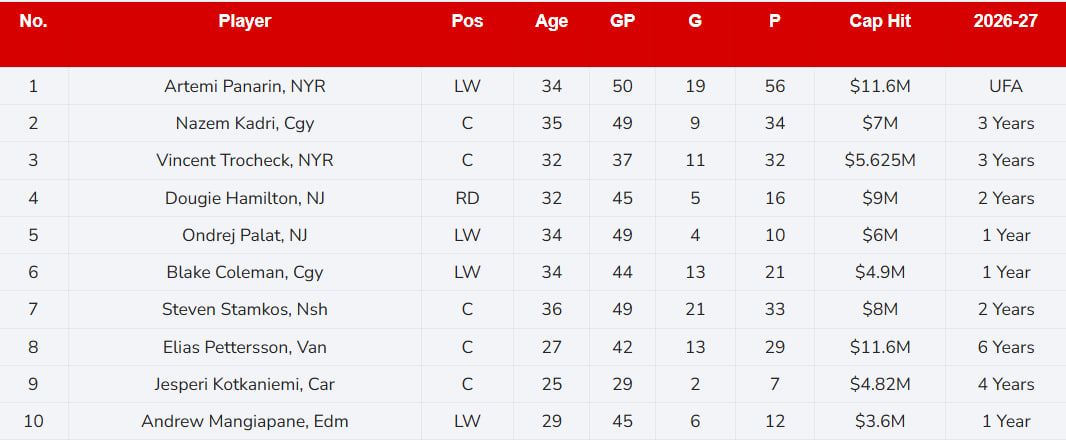Click Ondrej Palat, NJ player name

245,235
